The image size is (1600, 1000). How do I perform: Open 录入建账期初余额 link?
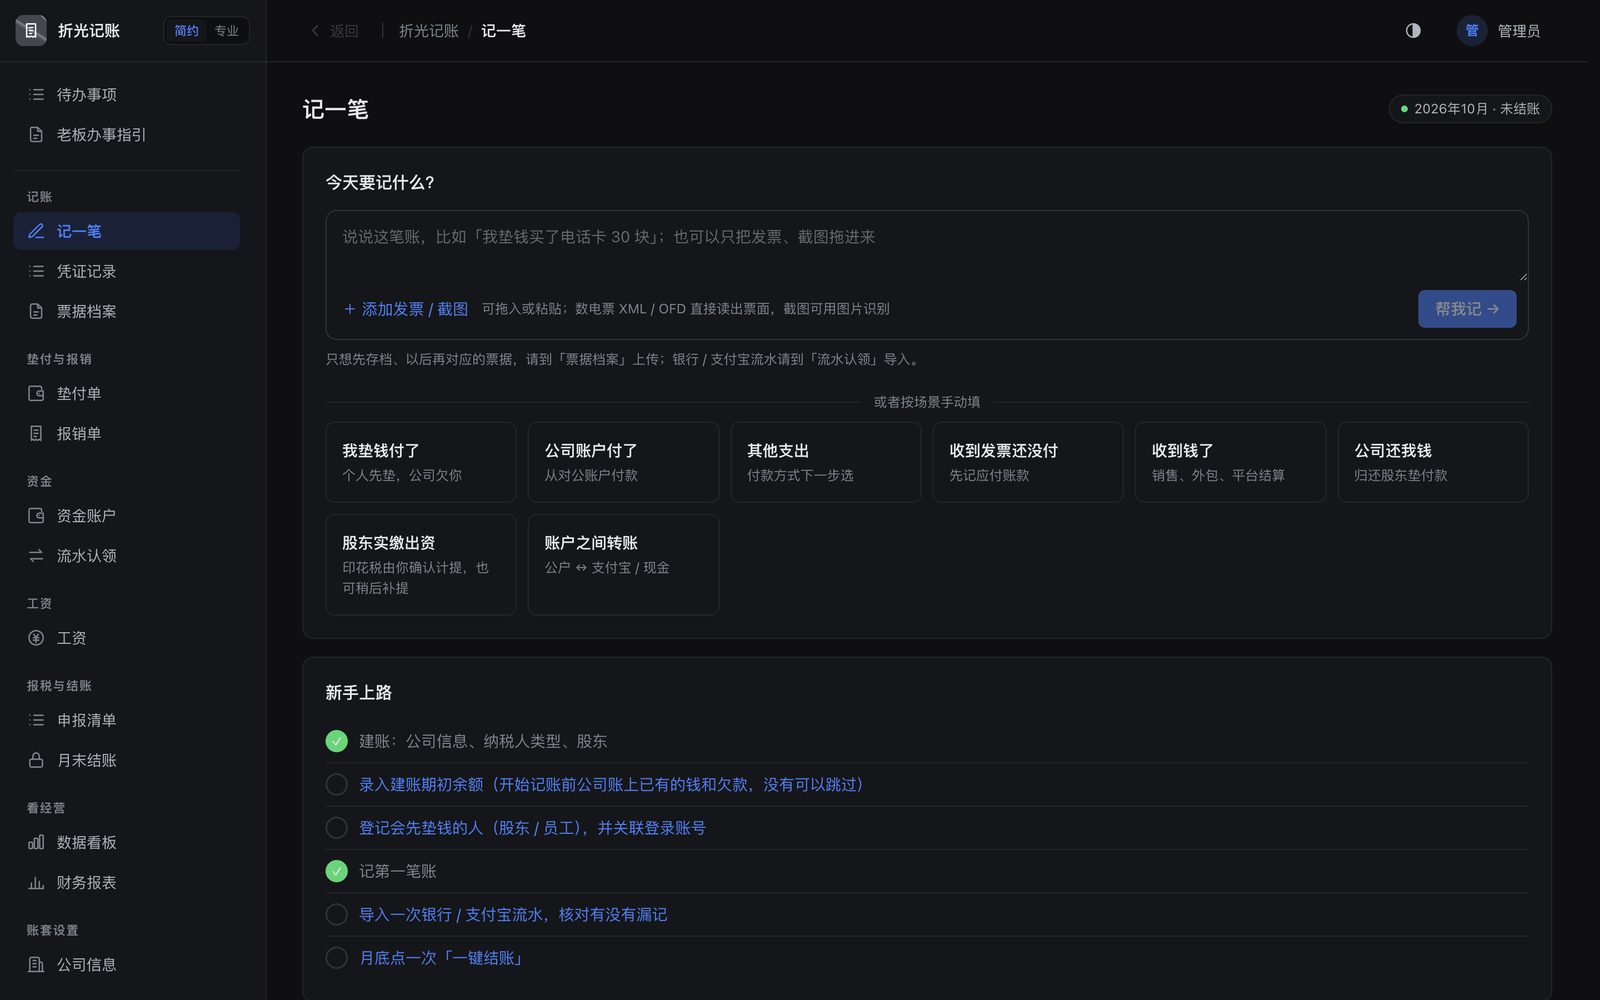[611, 784]
